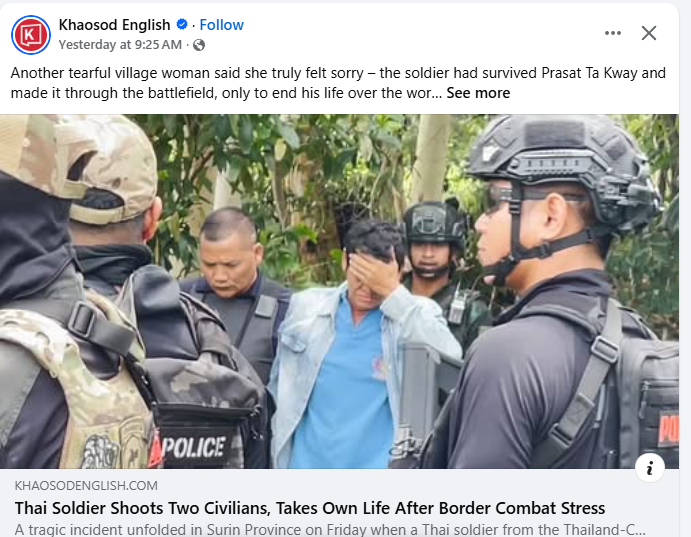Image resolution: width=691 pixels, height=537 pixels.
Task: Close the post with X icon
Action: 649,33
